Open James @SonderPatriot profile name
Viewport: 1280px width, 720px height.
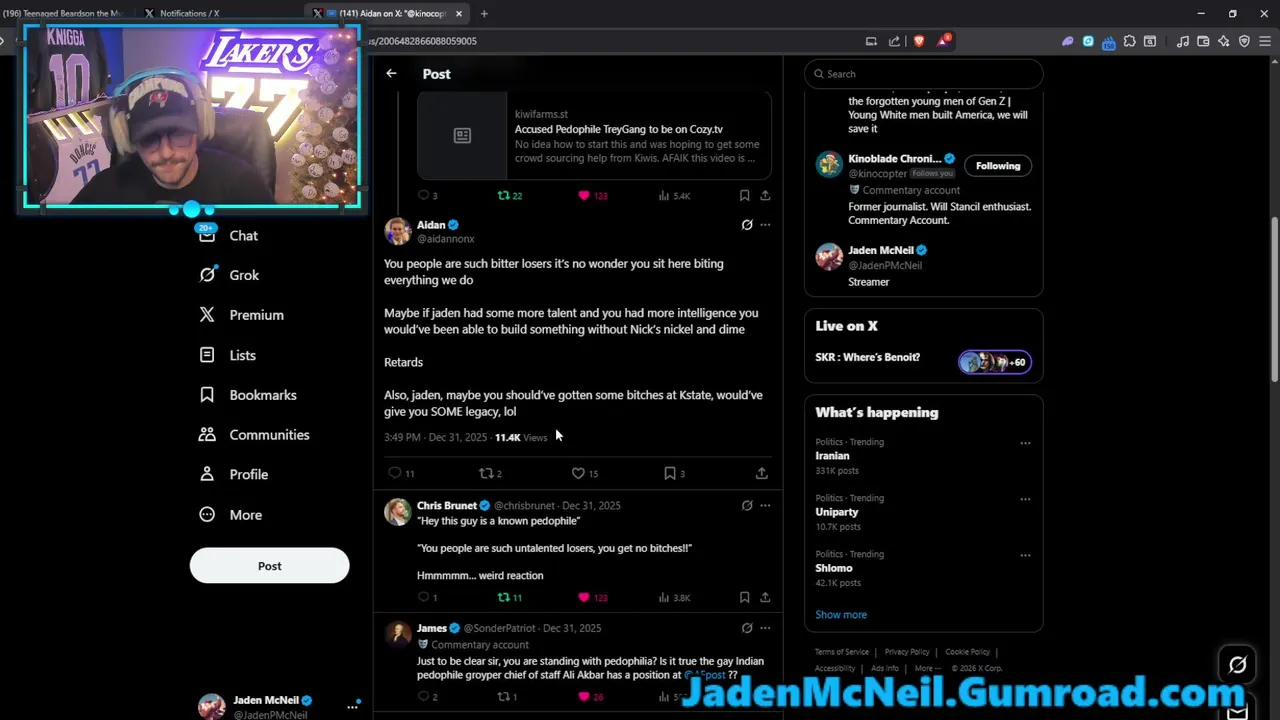[x=431, y=628]
